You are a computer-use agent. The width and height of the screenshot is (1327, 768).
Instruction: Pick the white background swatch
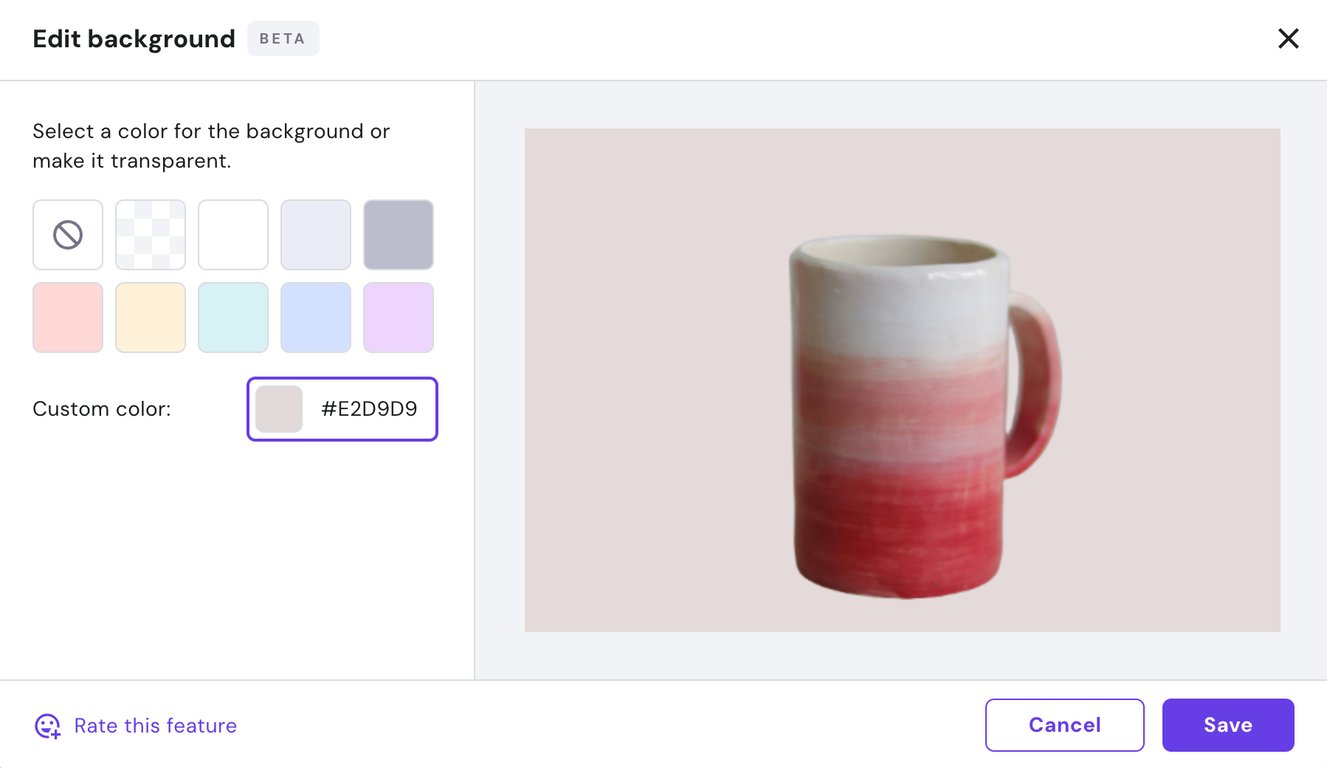(233, 235)
